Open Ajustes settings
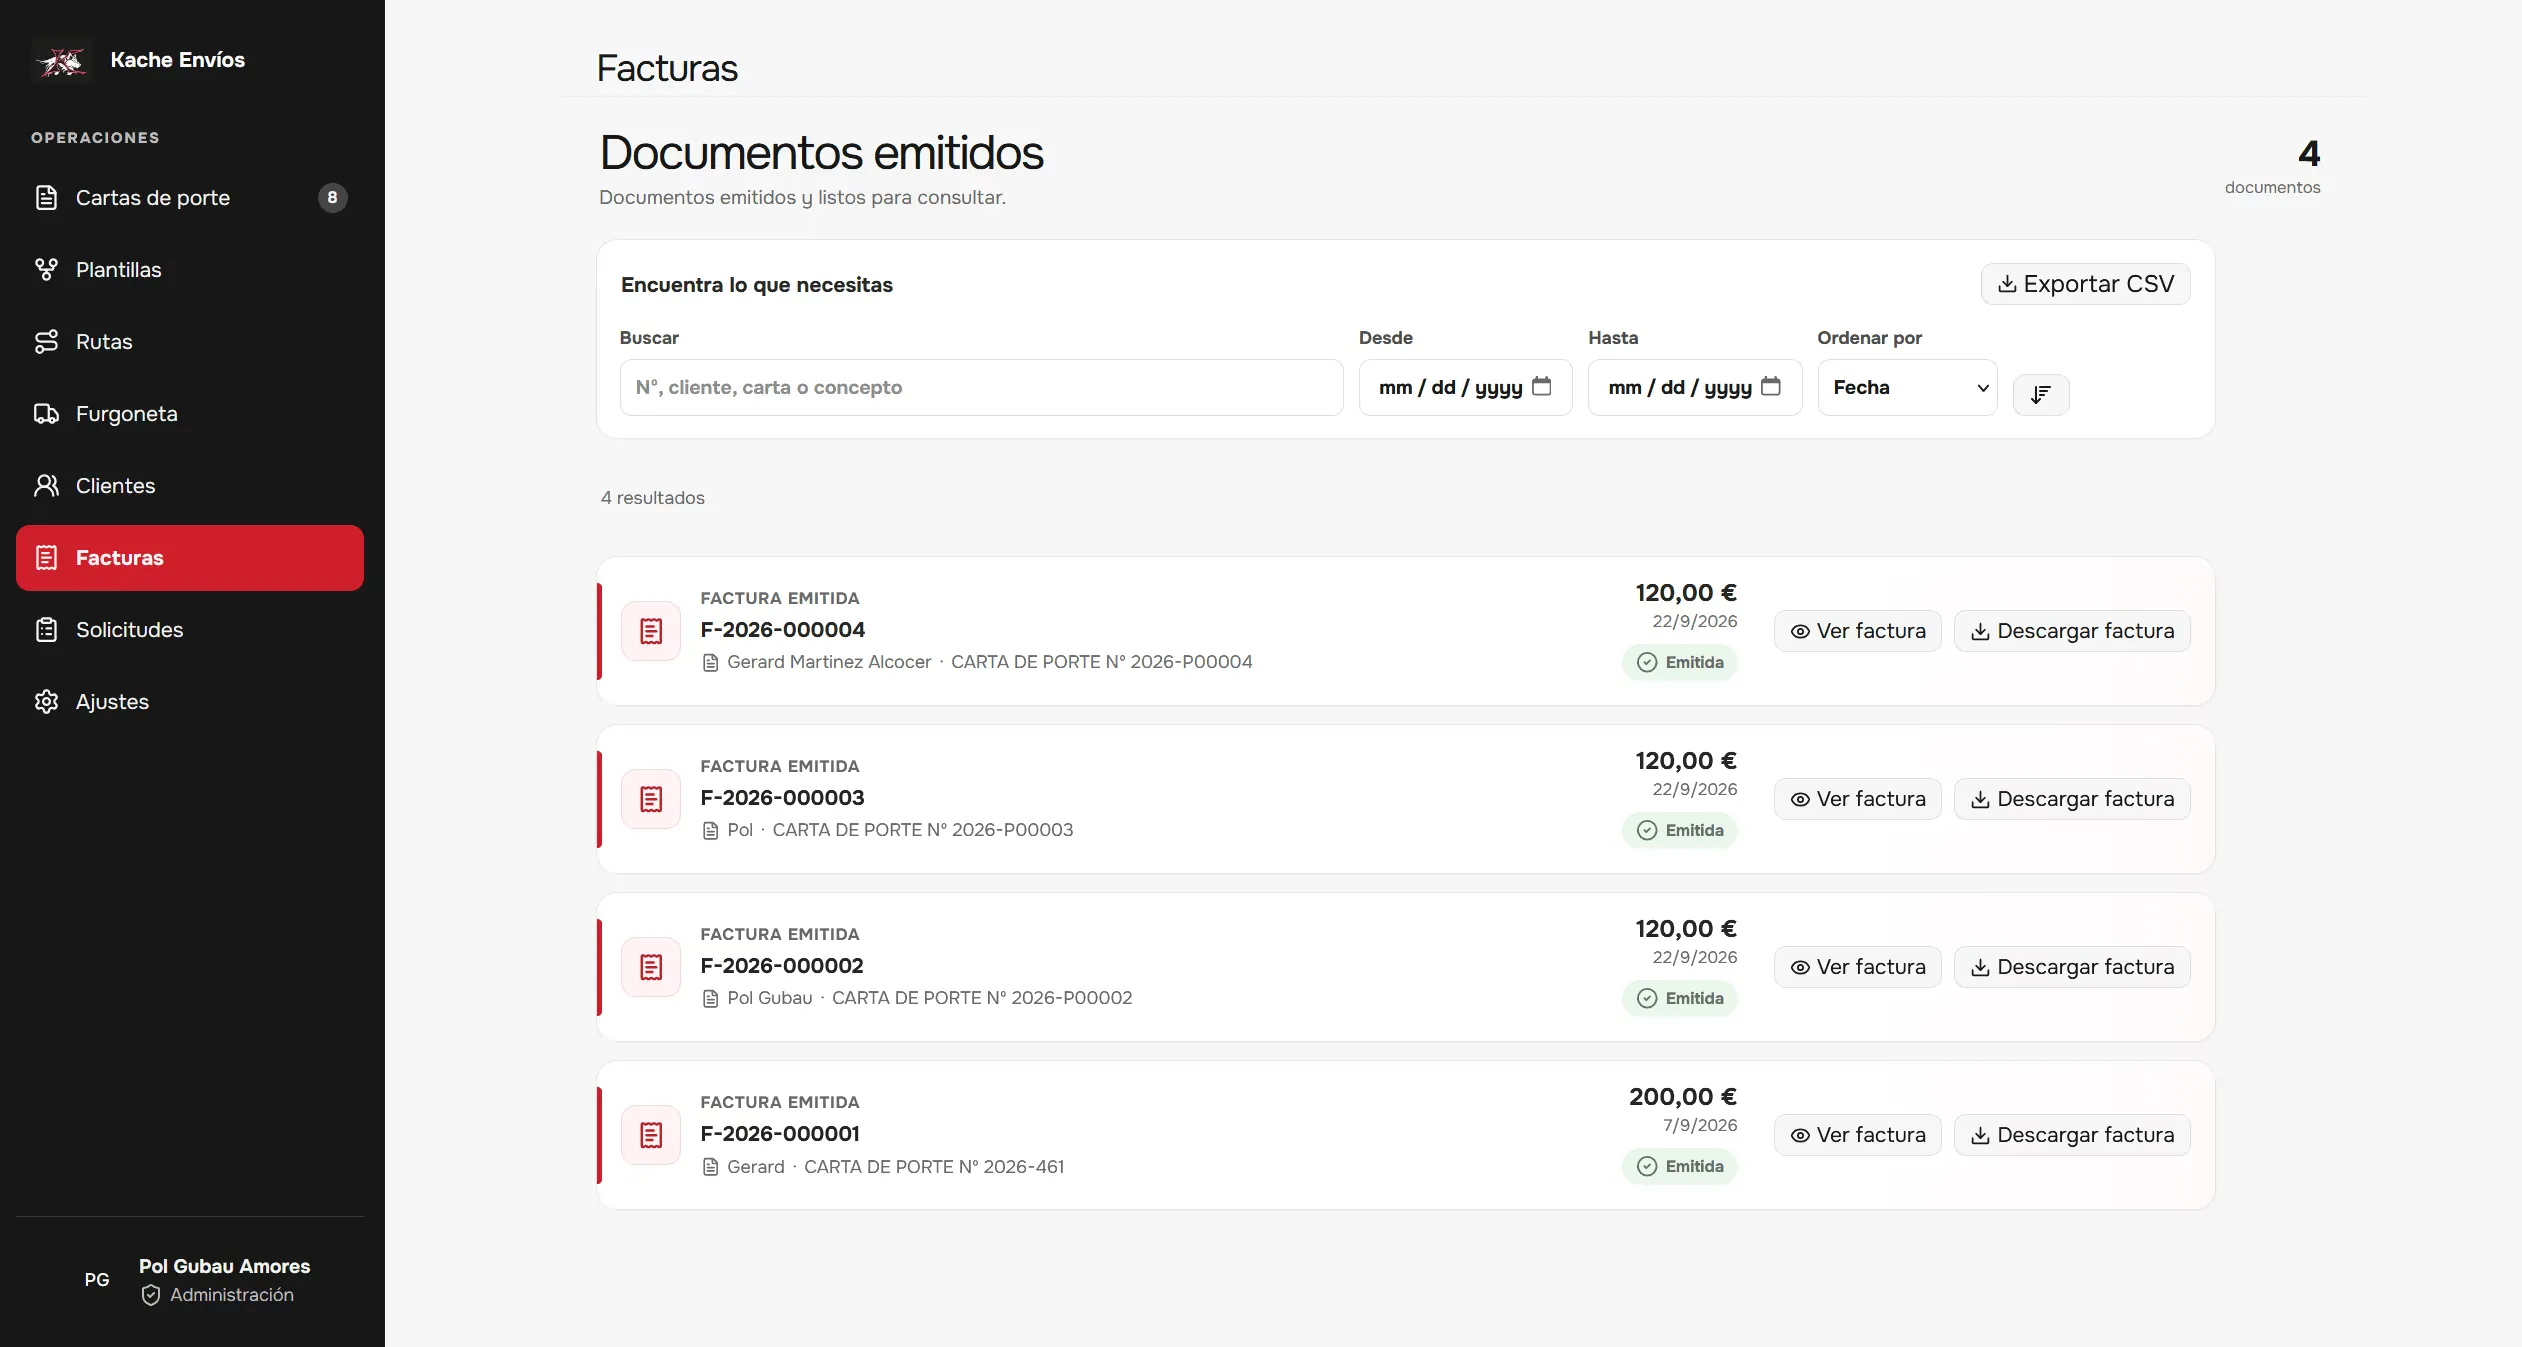The image size is (2522, 1347). [190, 702]
